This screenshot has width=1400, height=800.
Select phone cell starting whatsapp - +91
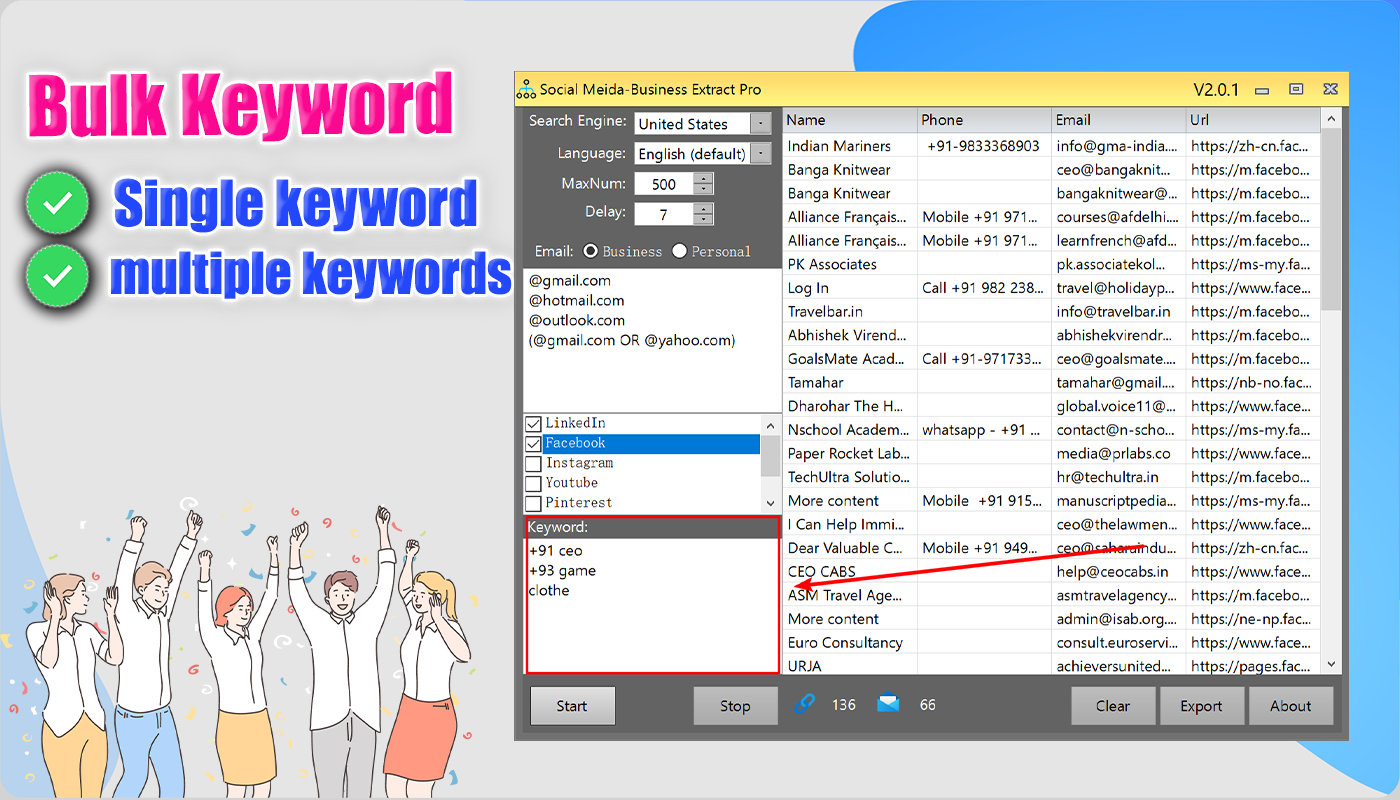click(984, 430)
